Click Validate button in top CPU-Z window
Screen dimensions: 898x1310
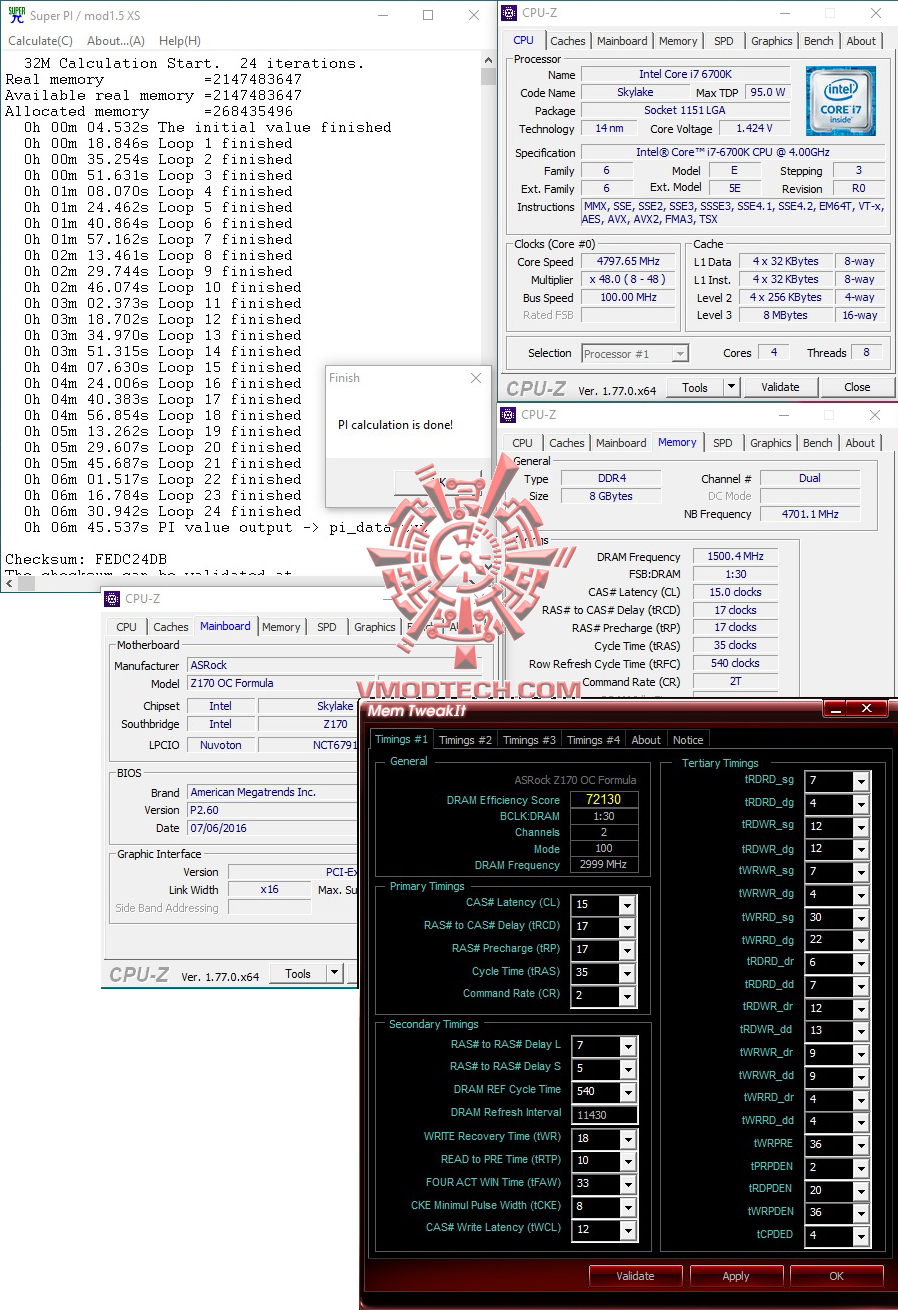click(780, 387)
